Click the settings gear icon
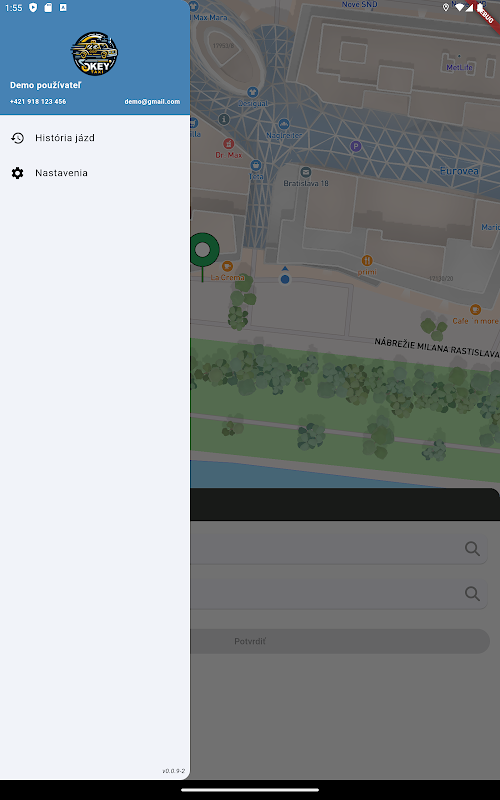The height and width of the screenshot is (800, 500). click(17, 173)
